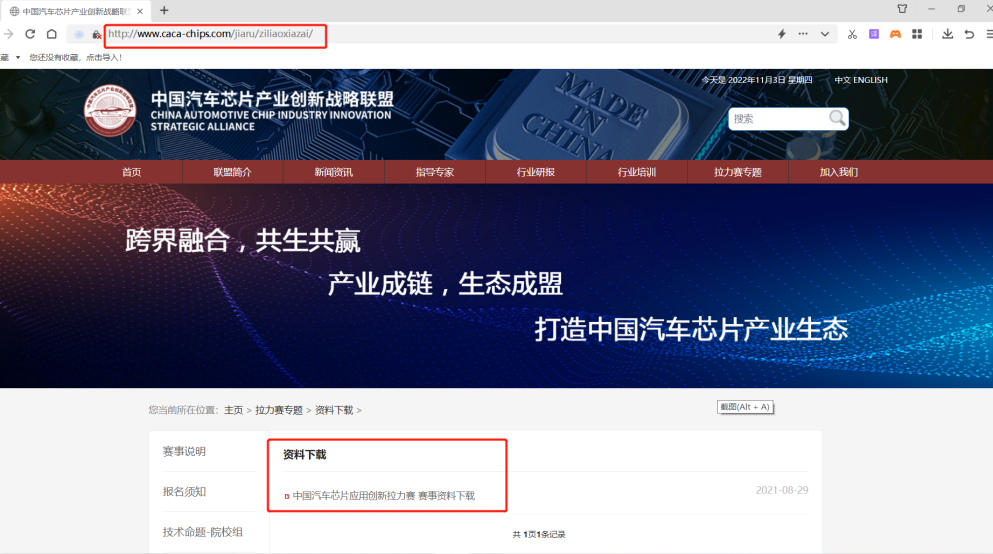Open the four-square apps grid icon
Screen dimensions: 993x554
click(916, 34)
